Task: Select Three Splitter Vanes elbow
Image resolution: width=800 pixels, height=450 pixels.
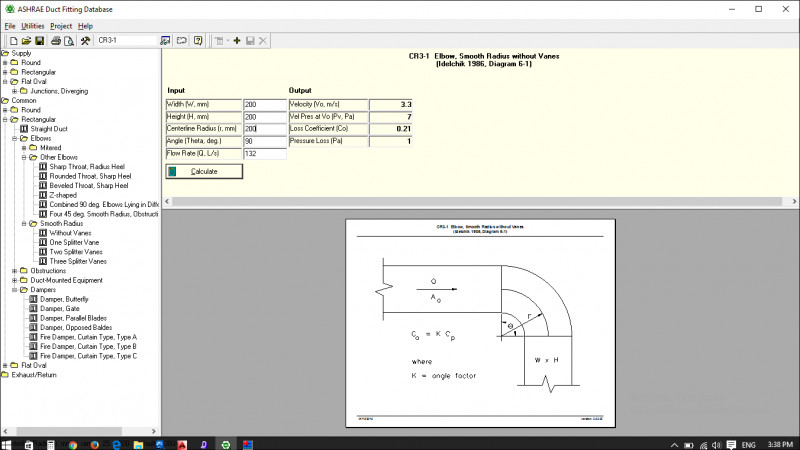Action: click(78, 261)
